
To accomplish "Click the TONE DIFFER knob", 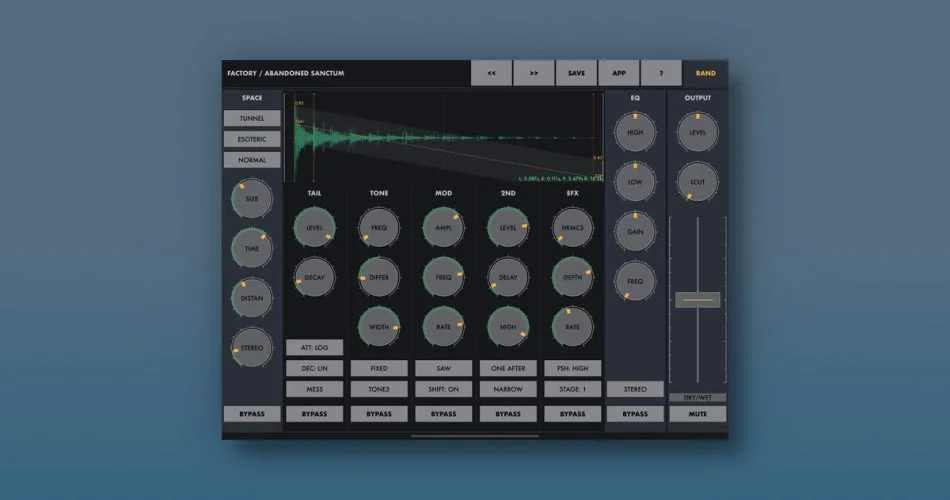I will coord(379,278).
